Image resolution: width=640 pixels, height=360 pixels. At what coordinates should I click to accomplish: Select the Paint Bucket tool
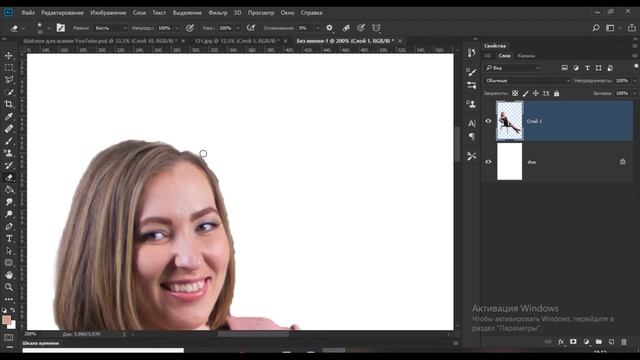(x=9, y=190)
